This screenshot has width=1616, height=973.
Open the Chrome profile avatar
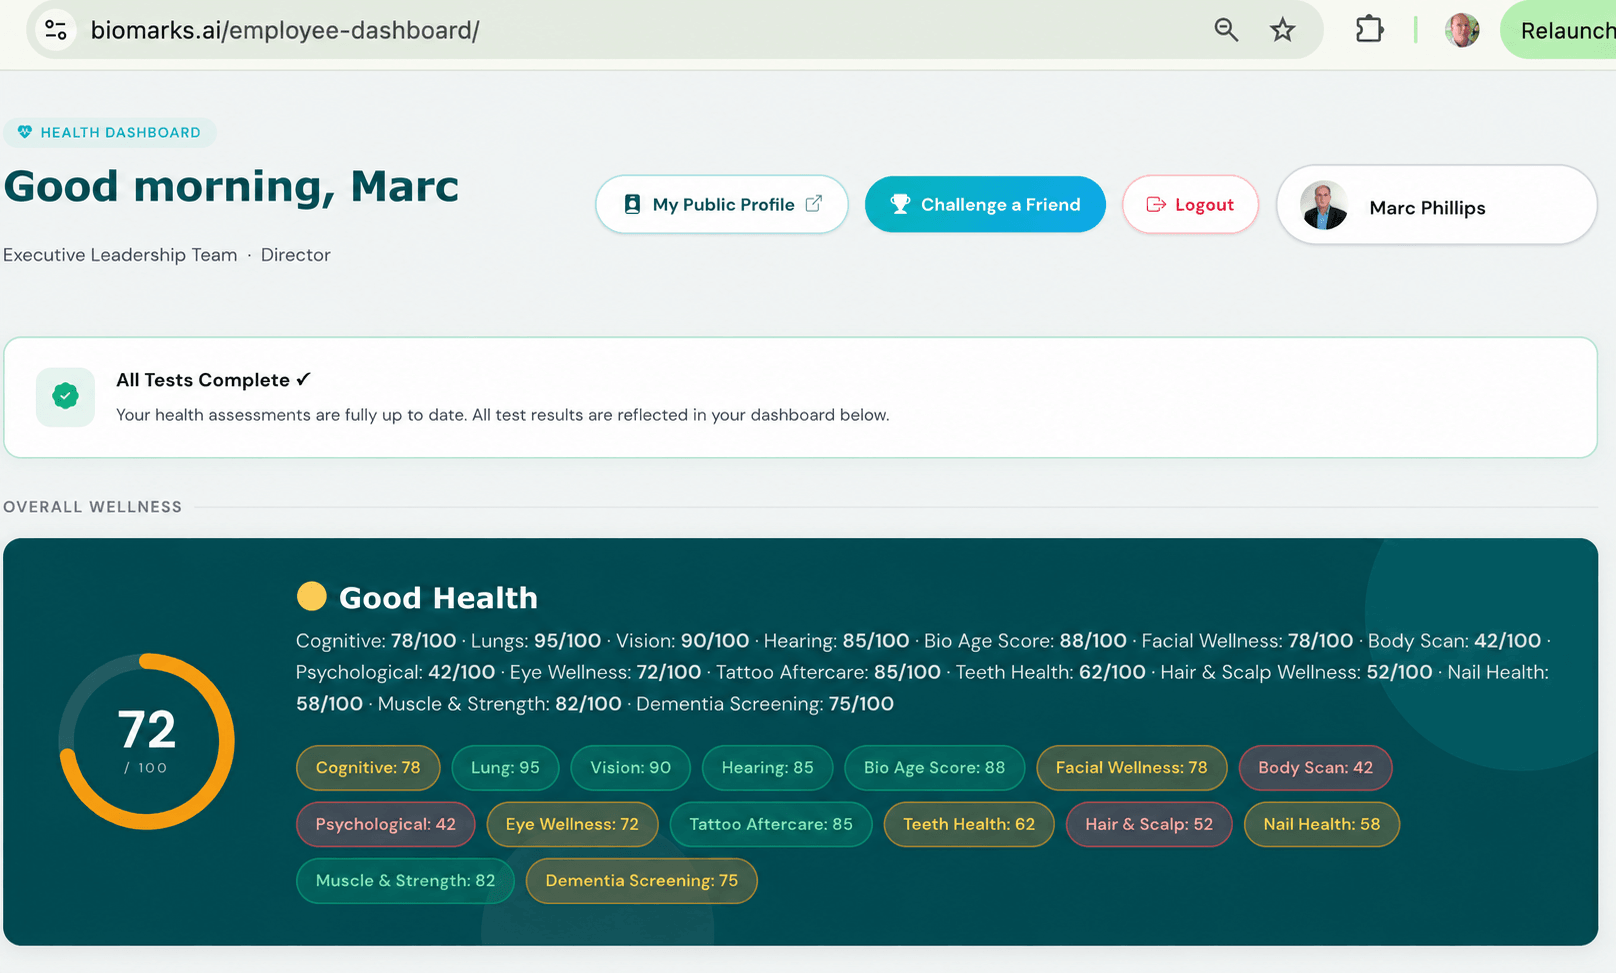tap(1462, 30)
